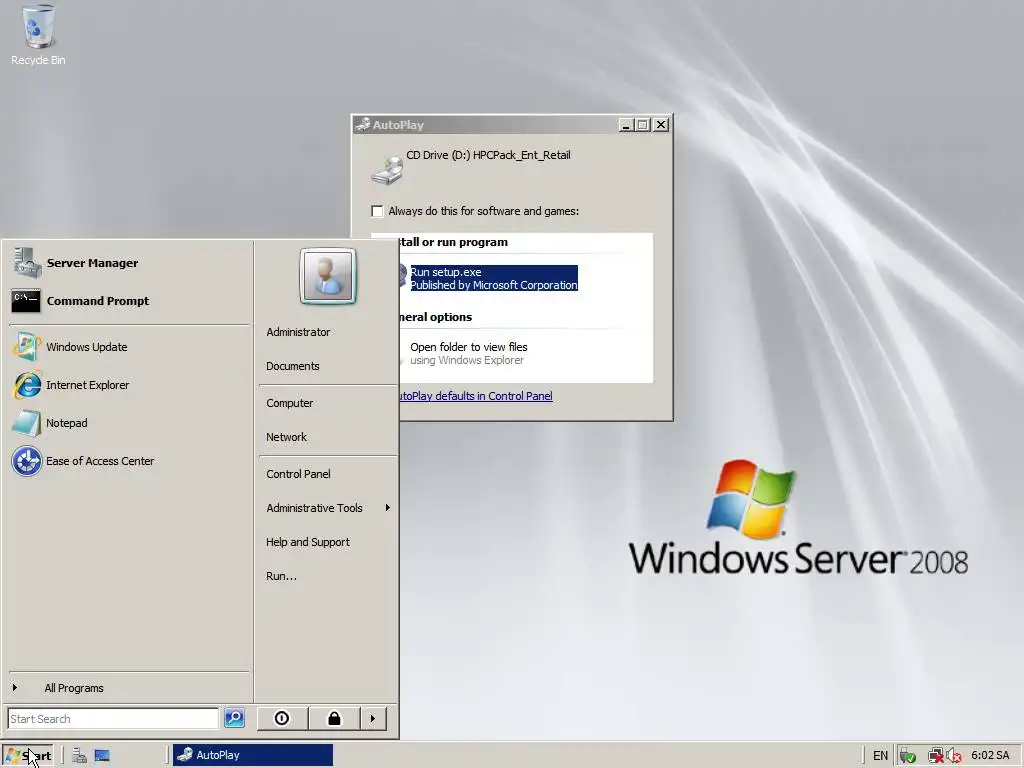Open Documents from Start menu
Image resolution: width=1024 pixels, height=768 pixels.
tap(293, 366)
